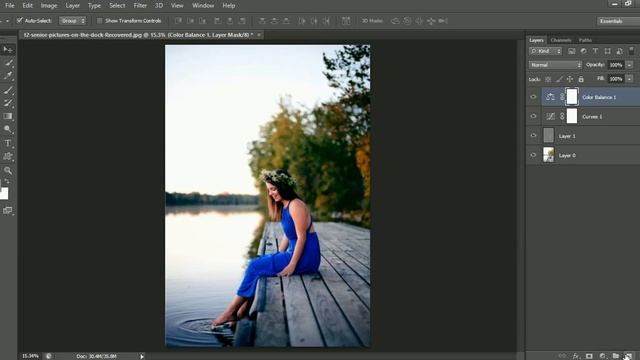Click the status bar arrow after Doc info

point(142,356)
